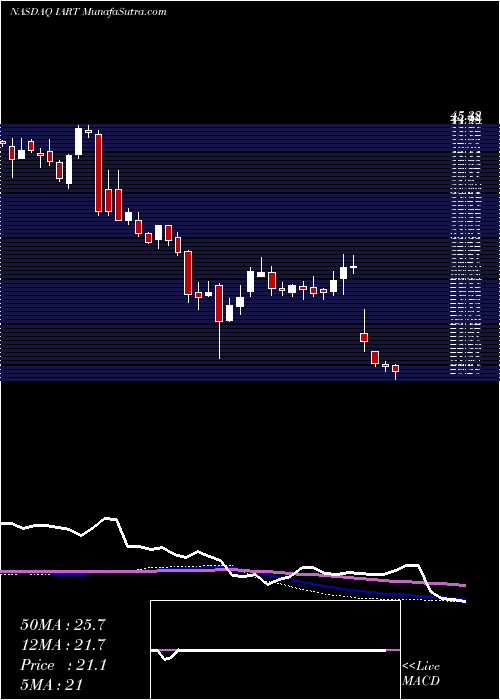This screenshot has width=500, height=700.
Task: Click the 5MA : 21 value
Action: [52, 685]
